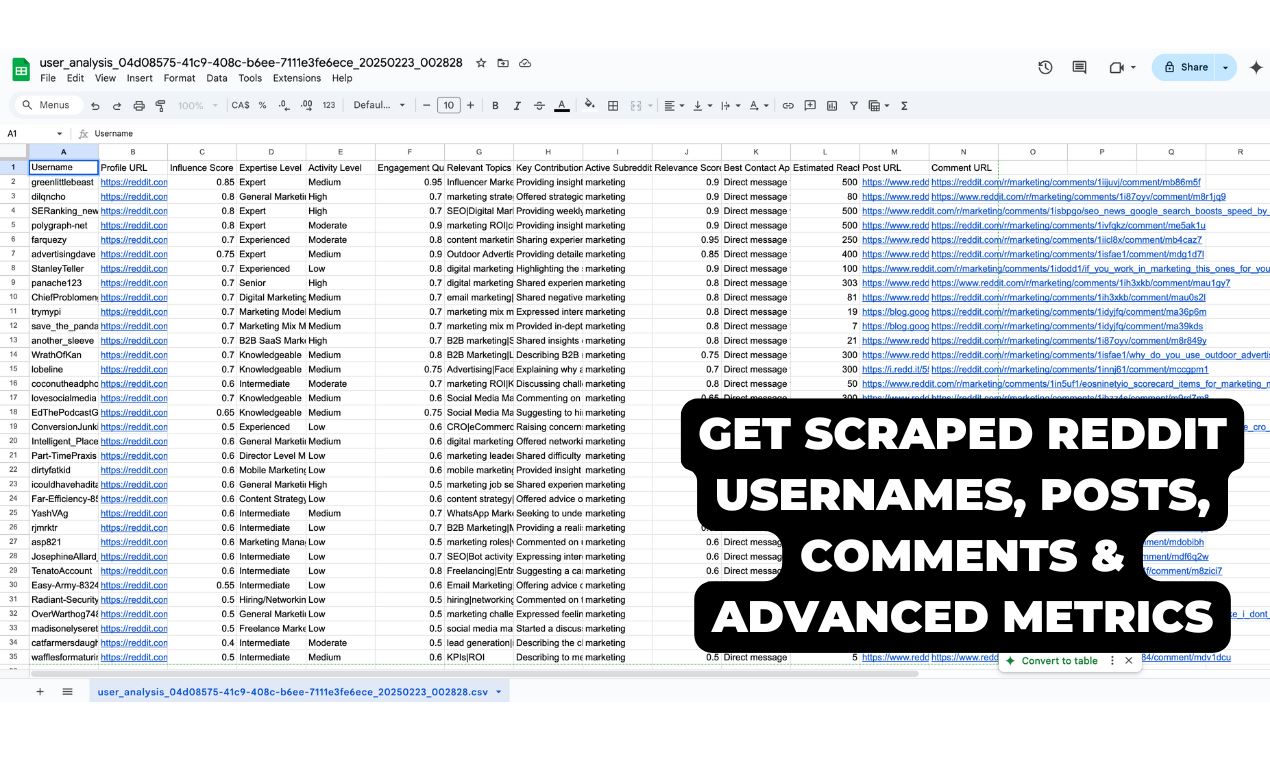This screenshot has width=1270, height=760.
Task: Insert a chart from the toolbar
Action: click(830, 105)
